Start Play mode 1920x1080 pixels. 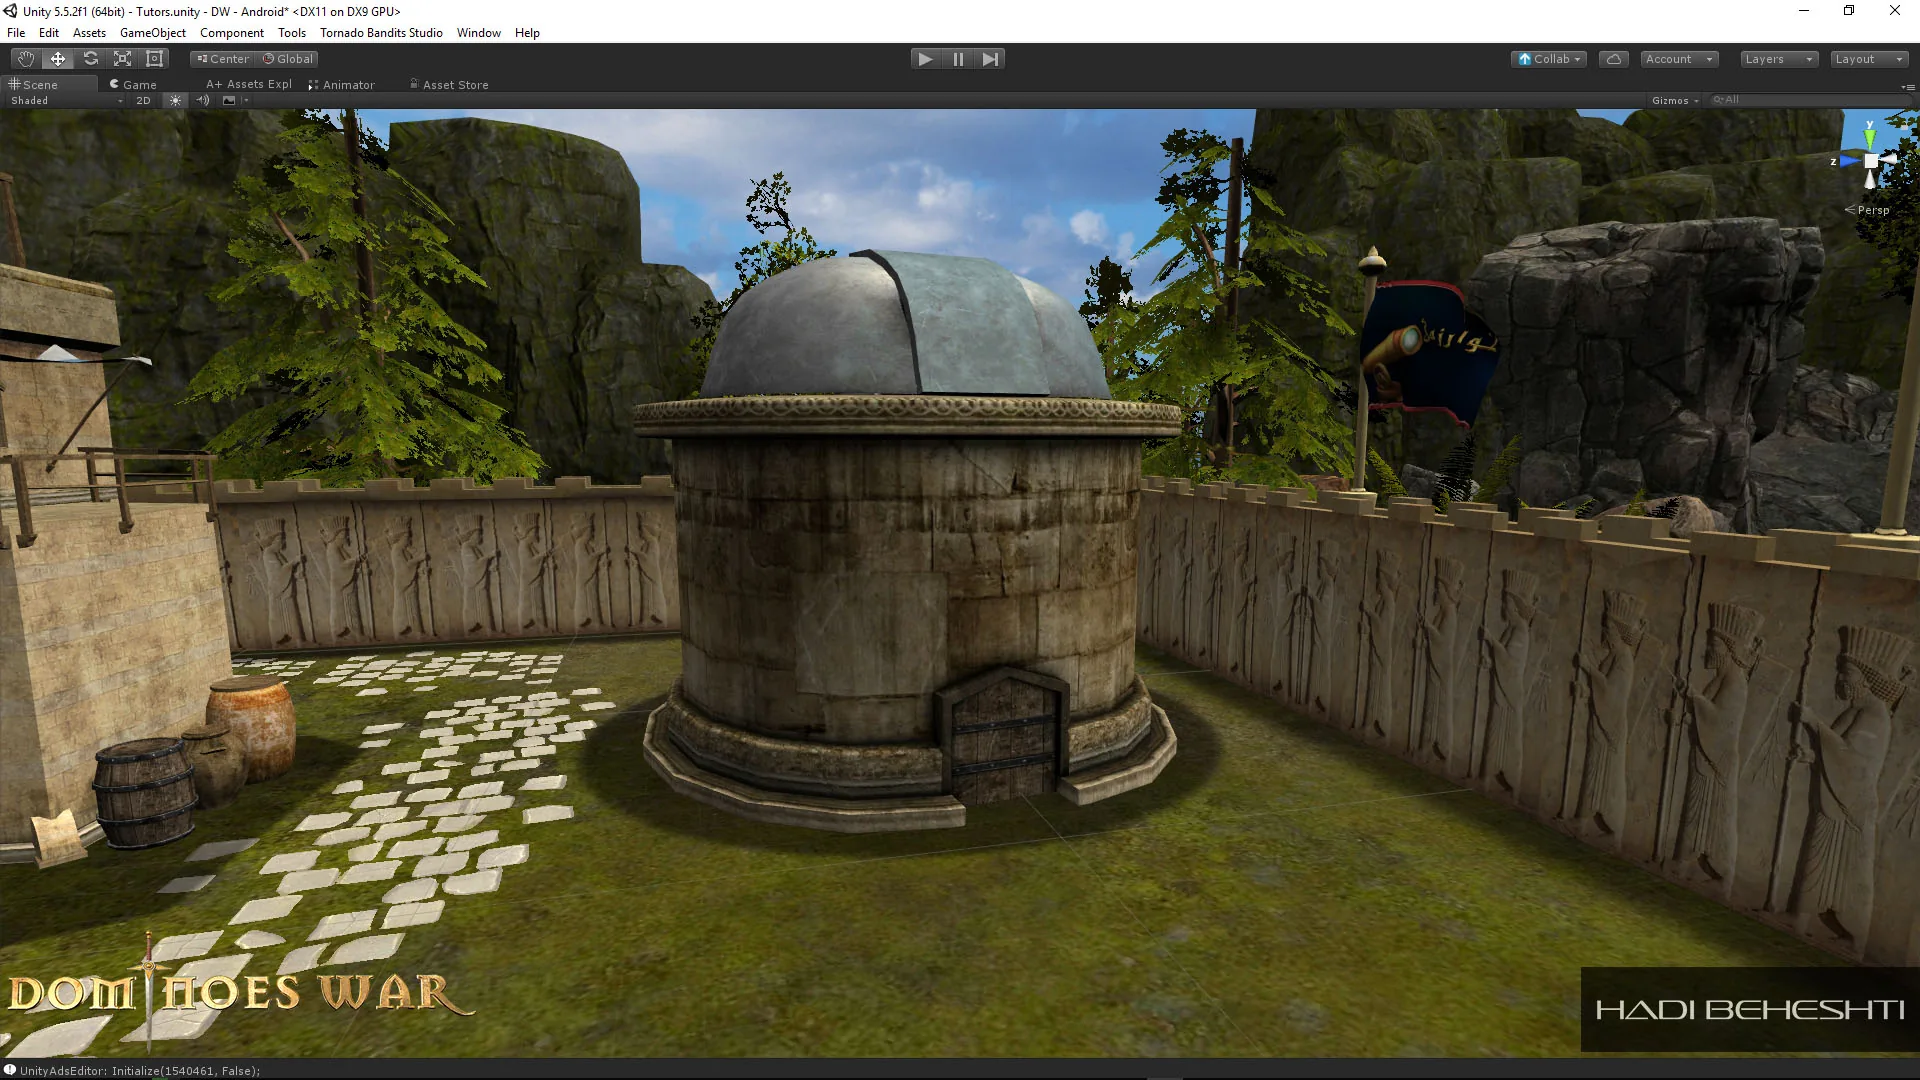[x=925, y=59]
